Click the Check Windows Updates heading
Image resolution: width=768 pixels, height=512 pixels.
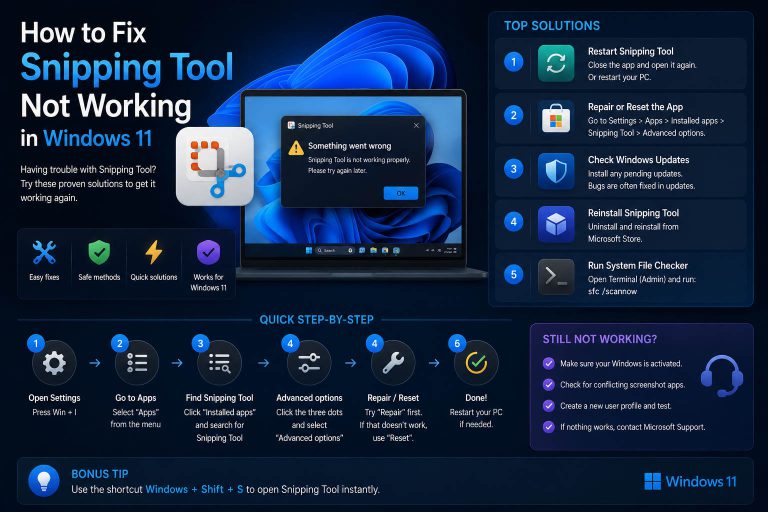point(638,160)
